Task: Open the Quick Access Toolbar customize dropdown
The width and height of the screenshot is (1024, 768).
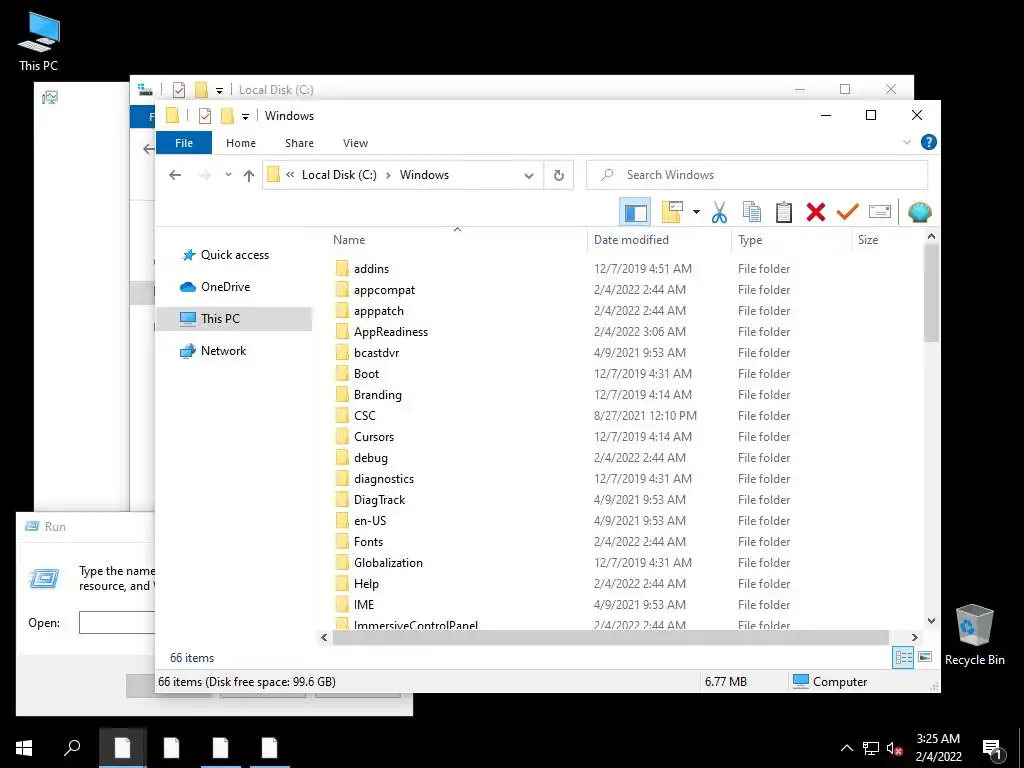Action: tap(245, 116)
